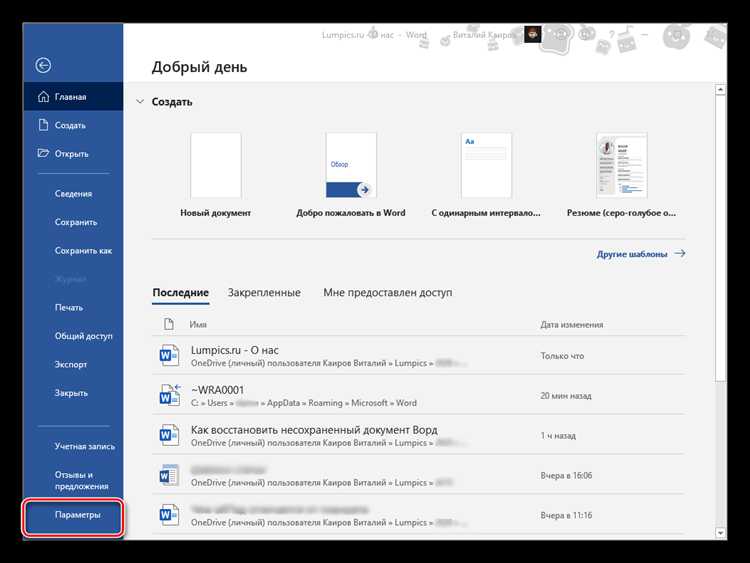Open Учетная запись page
The width and height of the screenshot is (750, 563).
click(x=73, y=446)
